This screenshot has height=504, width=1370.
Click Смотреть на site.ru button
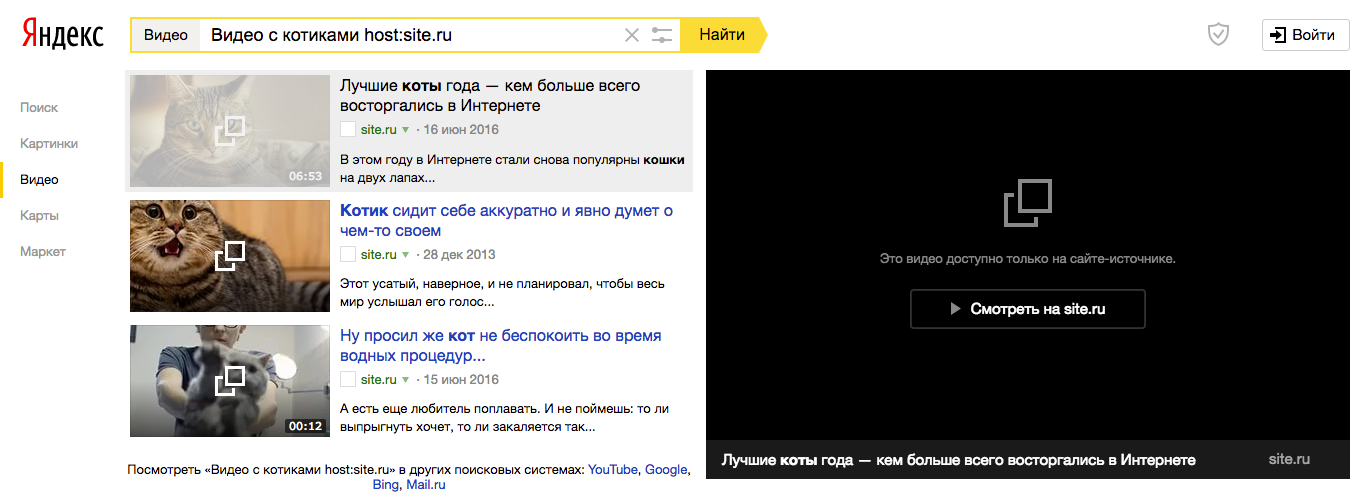(1027, 309)
